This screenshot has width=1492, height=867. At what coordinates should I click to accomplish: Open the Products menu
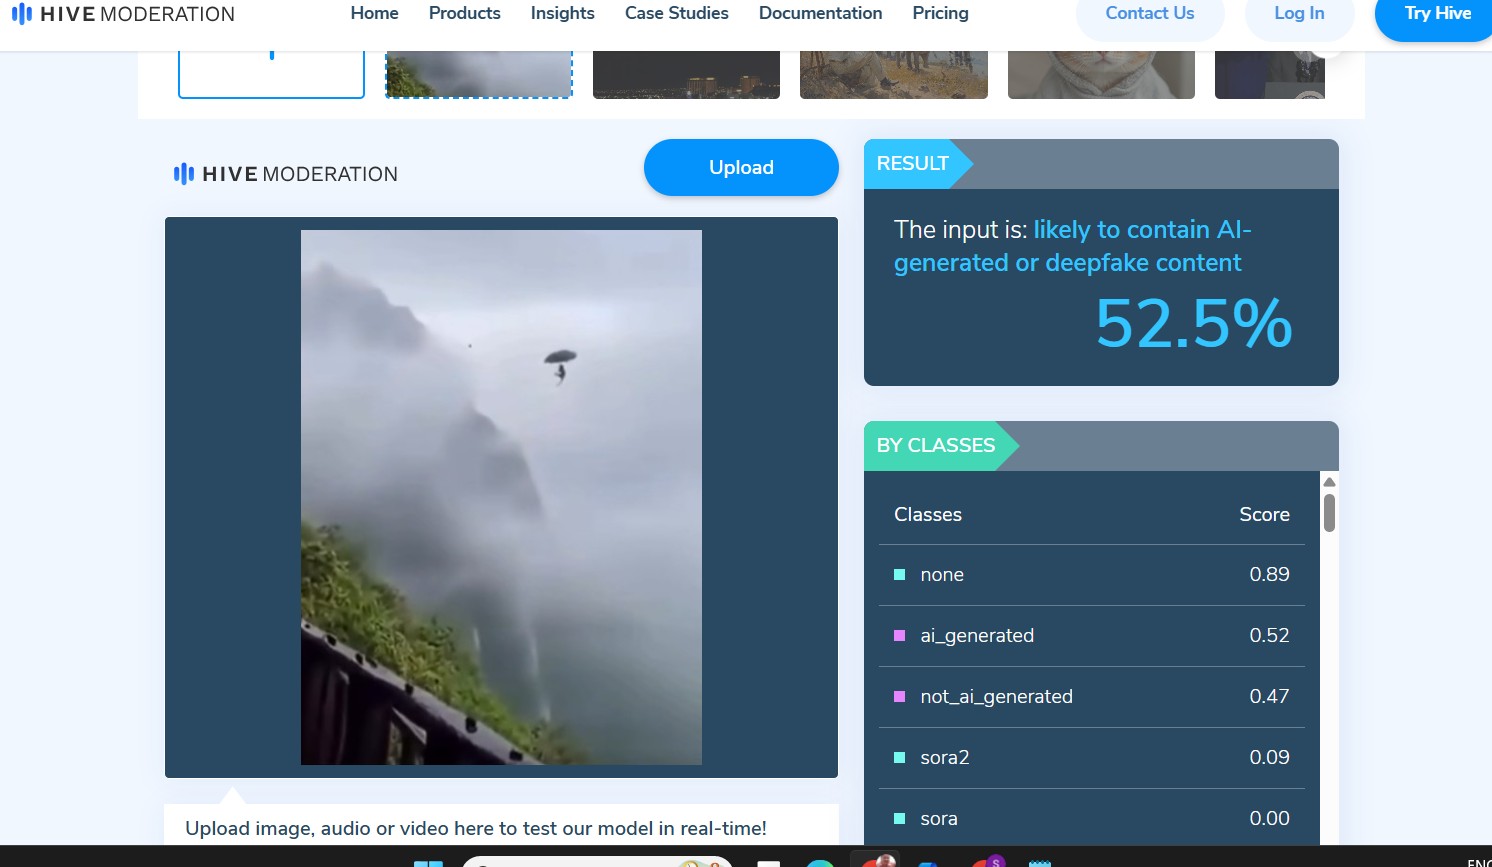464,13
